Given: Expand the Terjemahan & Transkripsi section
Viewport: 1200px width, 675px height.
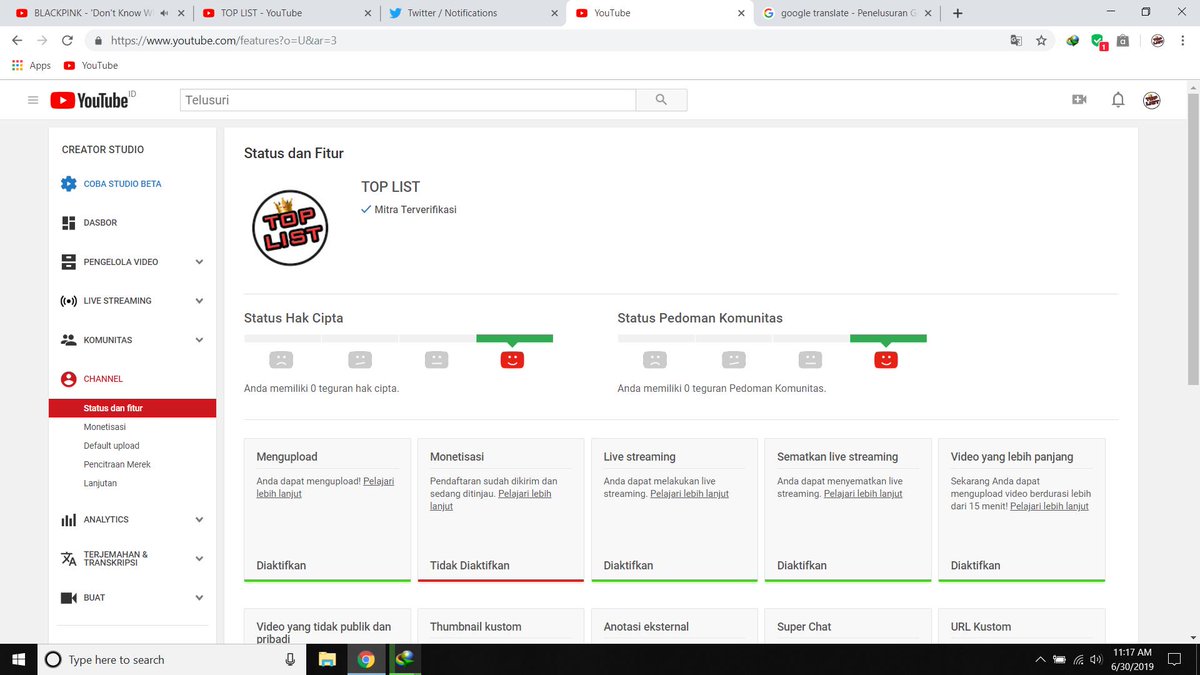Looking at the screenshot, I should [x=199, y=559].
